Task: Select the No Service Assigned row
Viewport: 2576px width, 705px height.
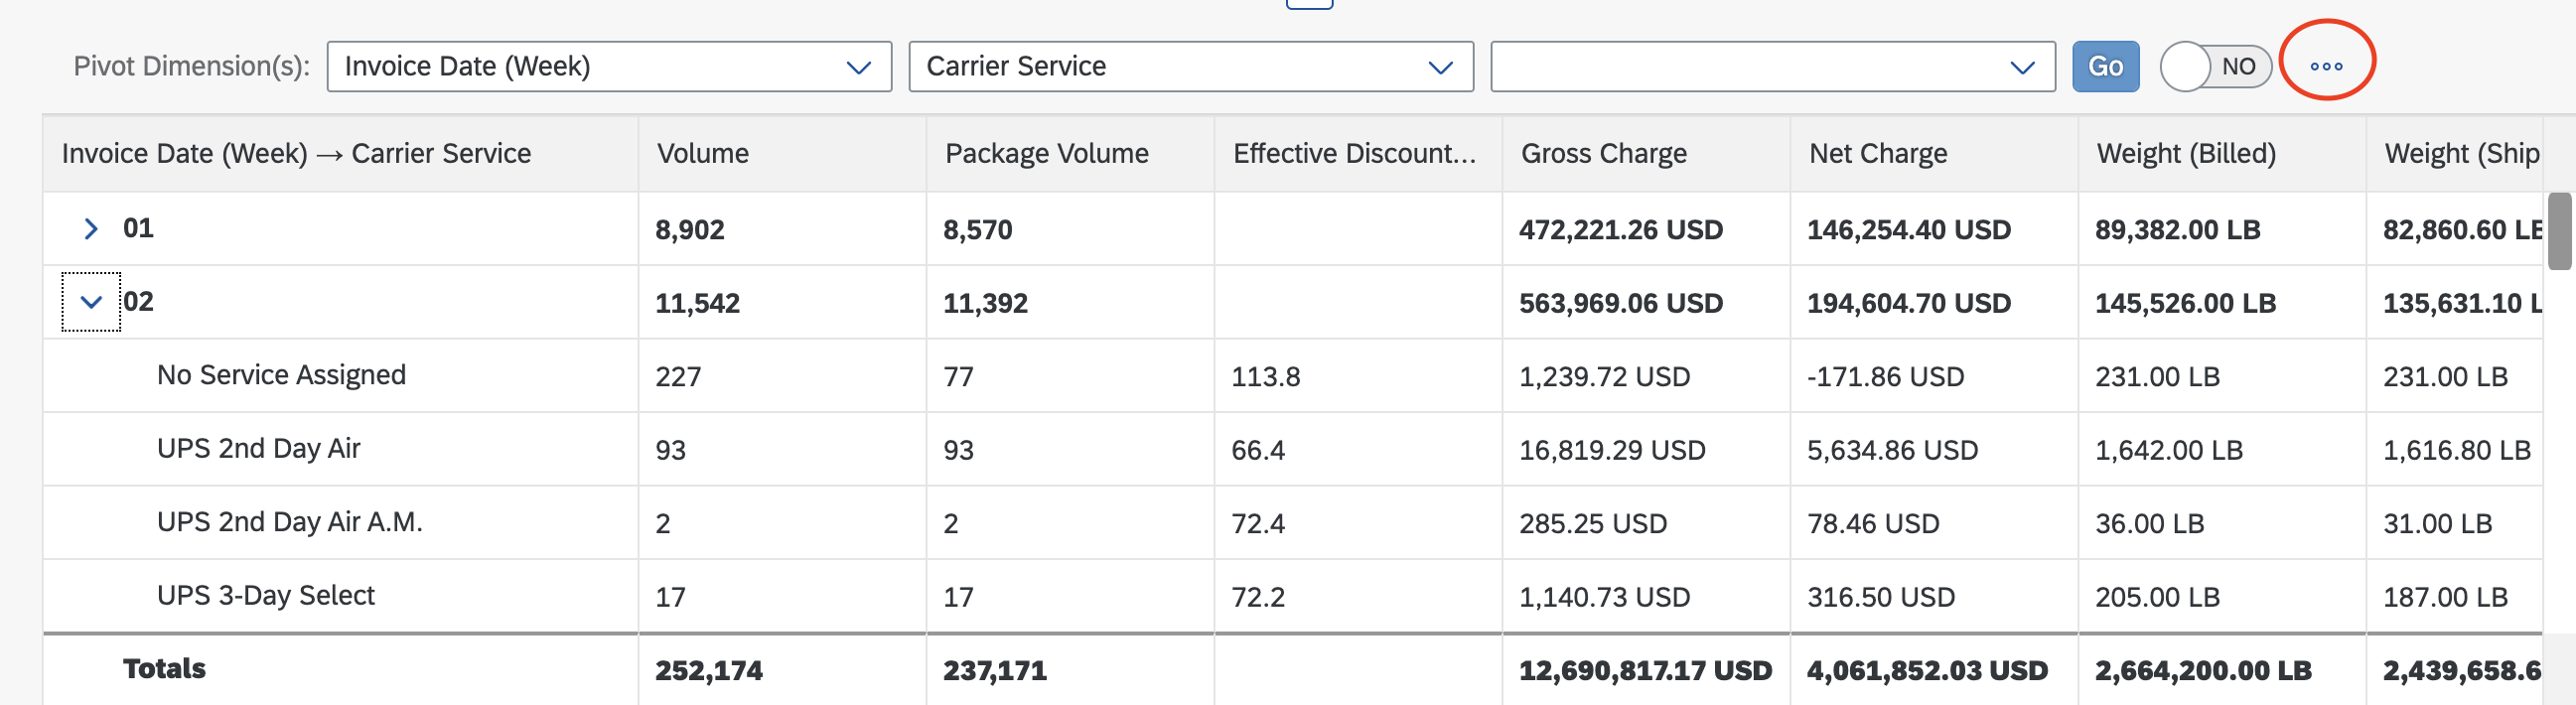Action: click(1293, 376)
